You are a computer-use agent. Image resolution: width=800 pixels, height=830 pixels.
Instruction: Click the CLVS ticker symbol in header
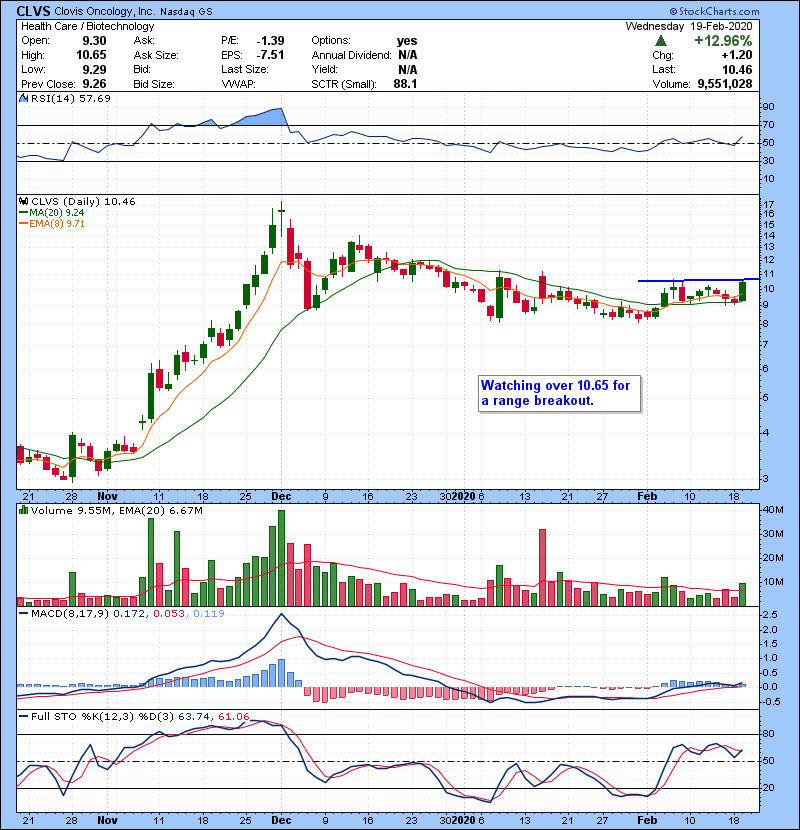[x=34, y=11]
